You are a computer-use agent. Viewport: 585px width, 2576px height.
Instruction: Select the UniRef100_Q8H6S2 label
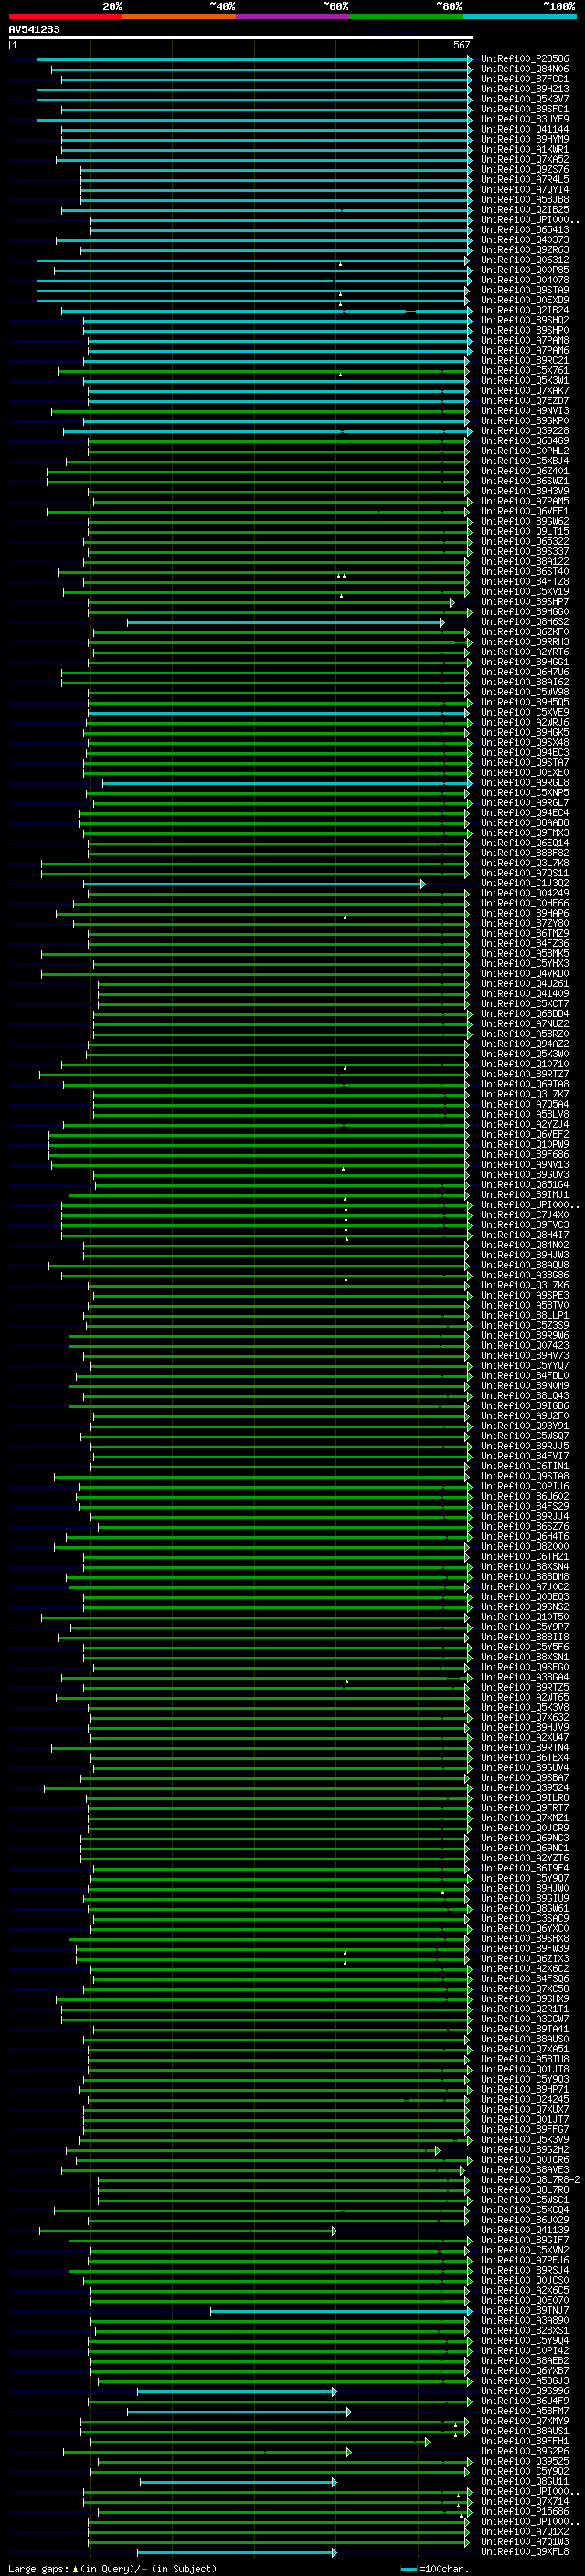point(524,622)
